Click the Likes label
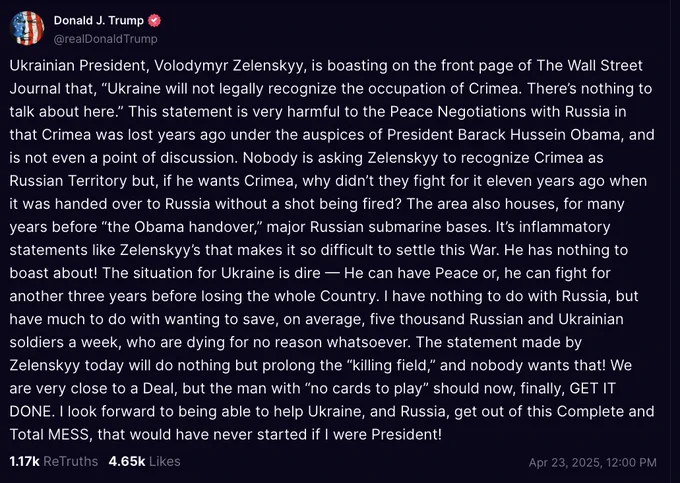The image size is (680, 483). (165, 461)
